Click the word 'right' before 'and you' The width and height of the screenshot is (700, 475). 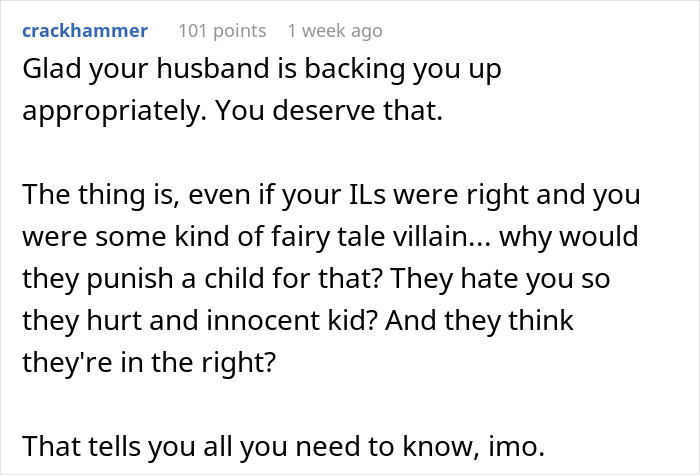tap(497, 196)
